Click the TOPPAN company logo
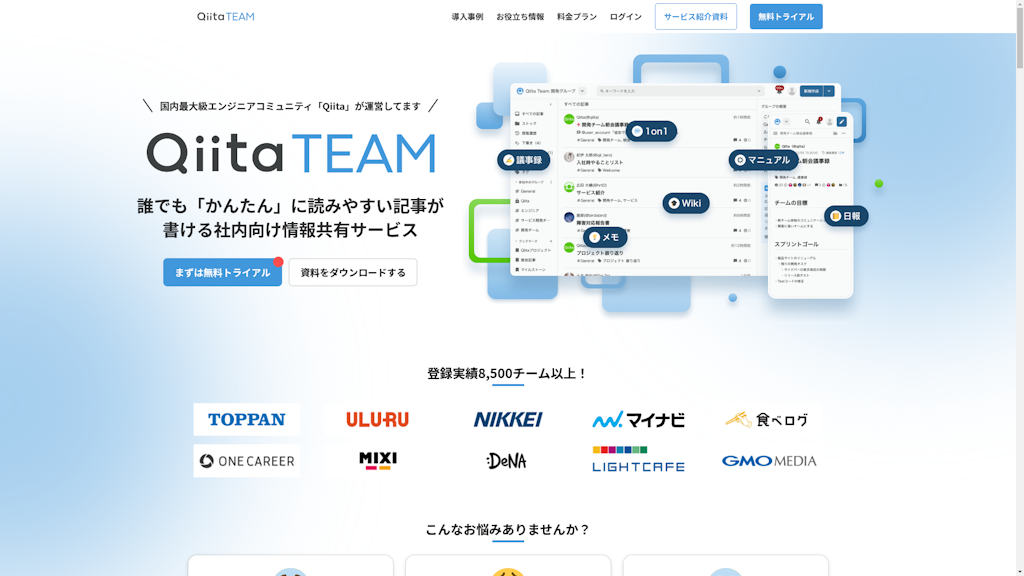Image resolution: width=1024 pixels, height=576 pixels. pos(246,420)
